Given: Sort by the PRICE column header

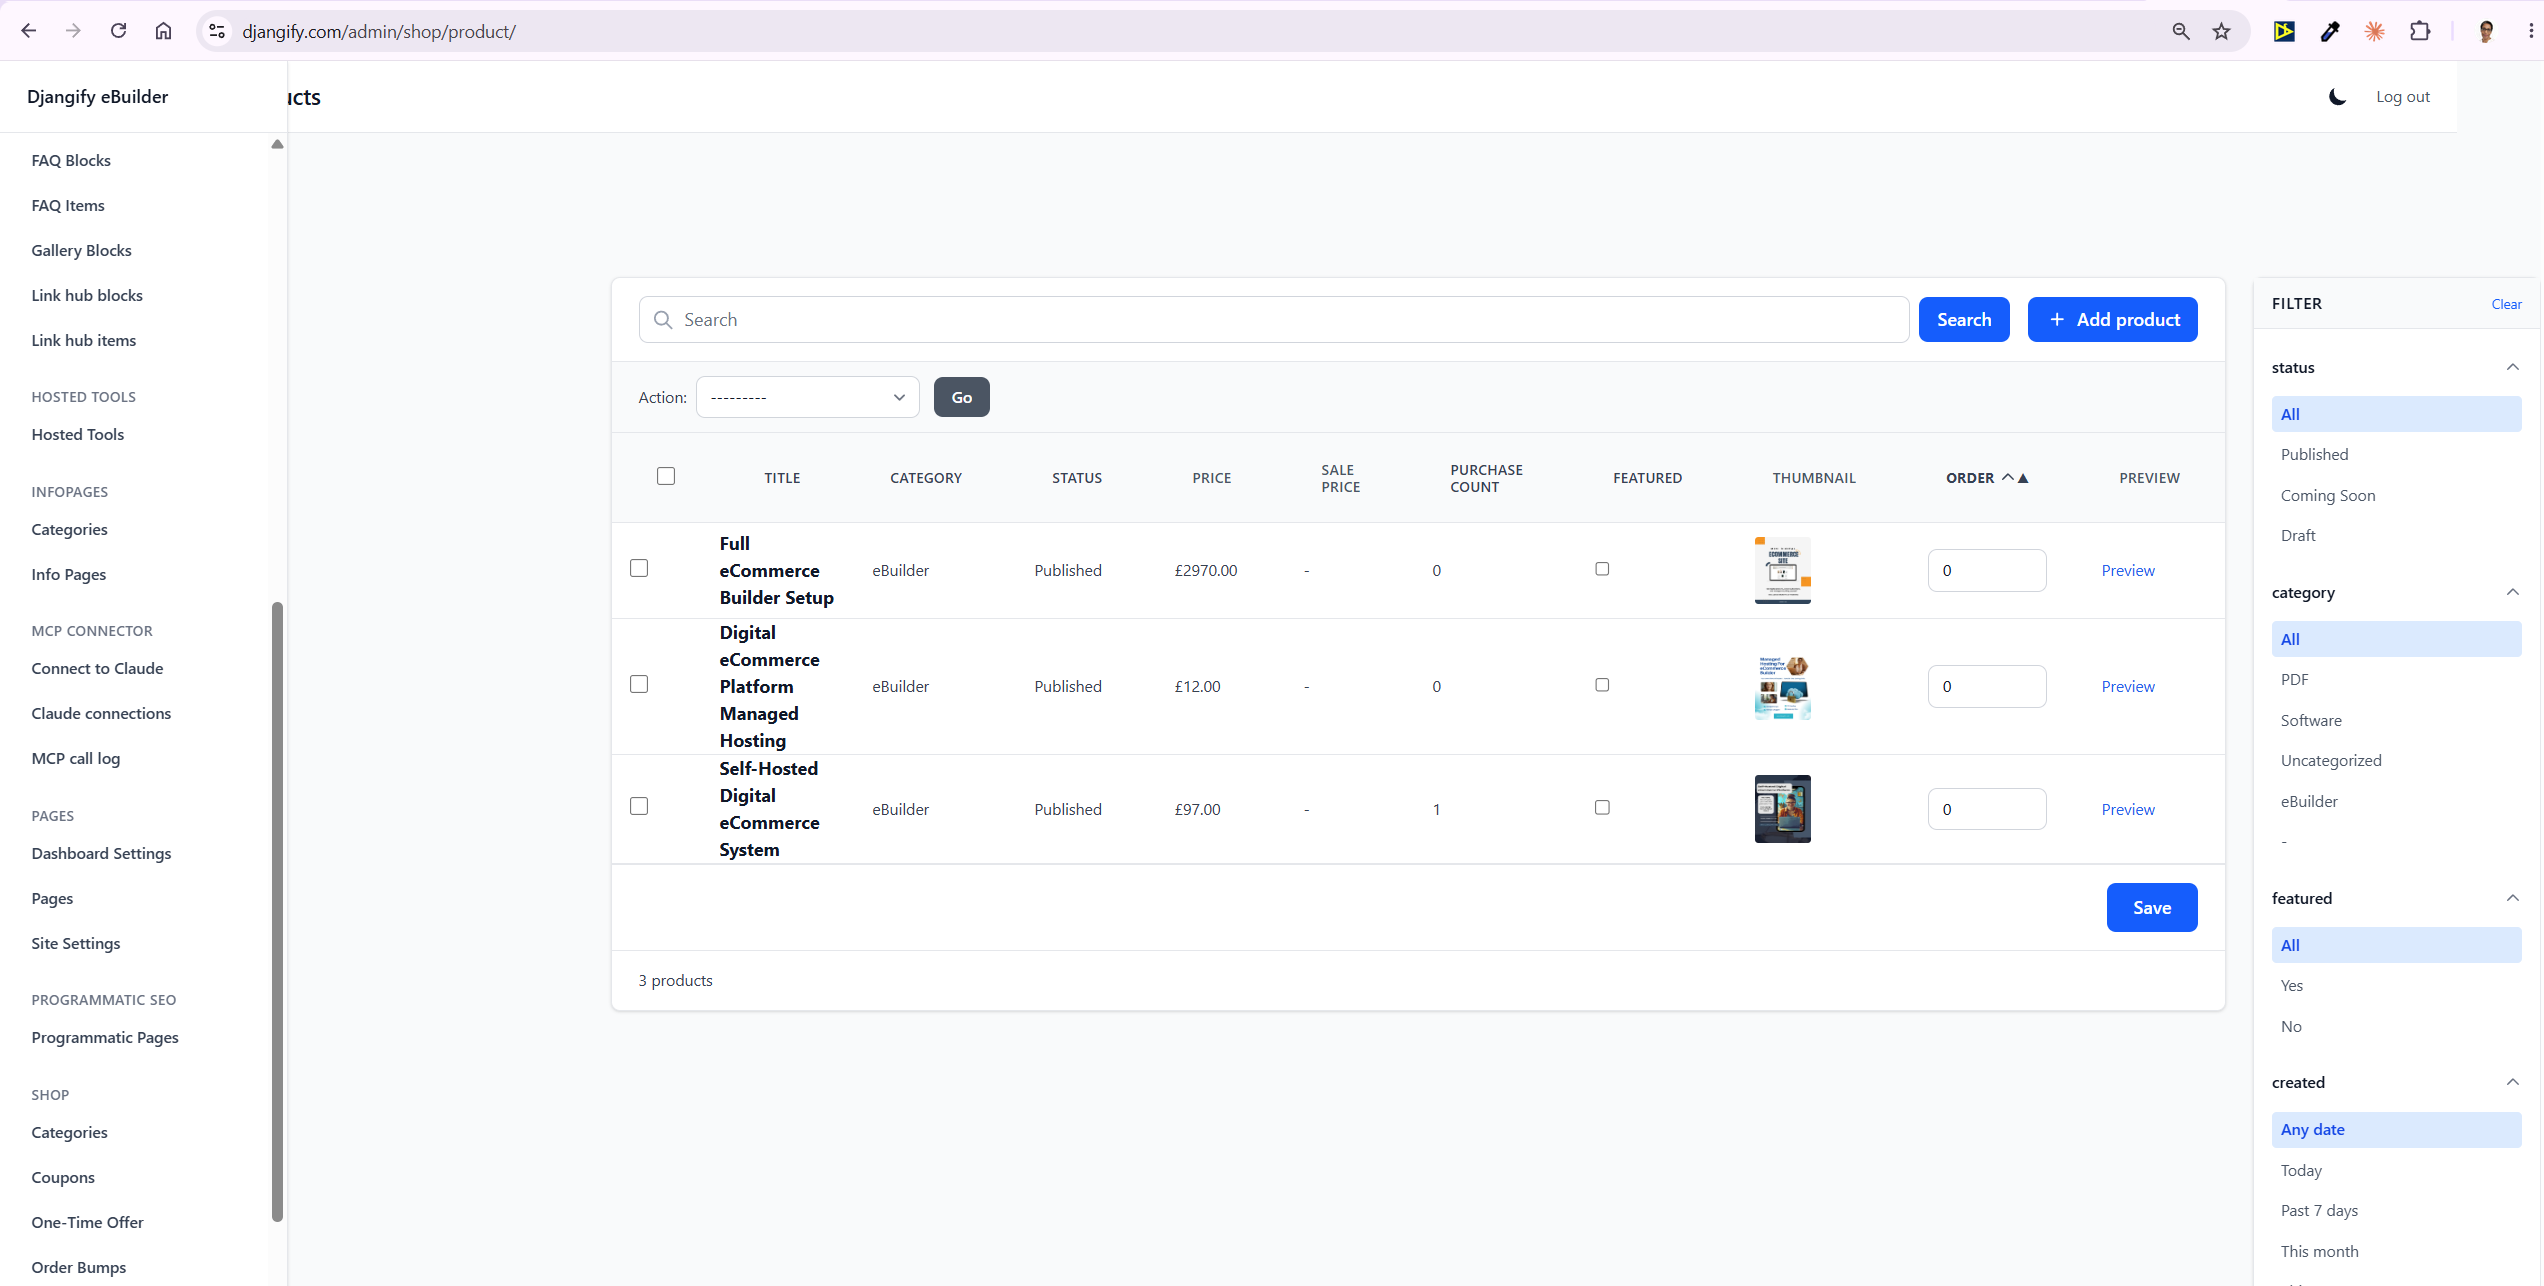Looking at the screenshot, I should click(1211, 478).
